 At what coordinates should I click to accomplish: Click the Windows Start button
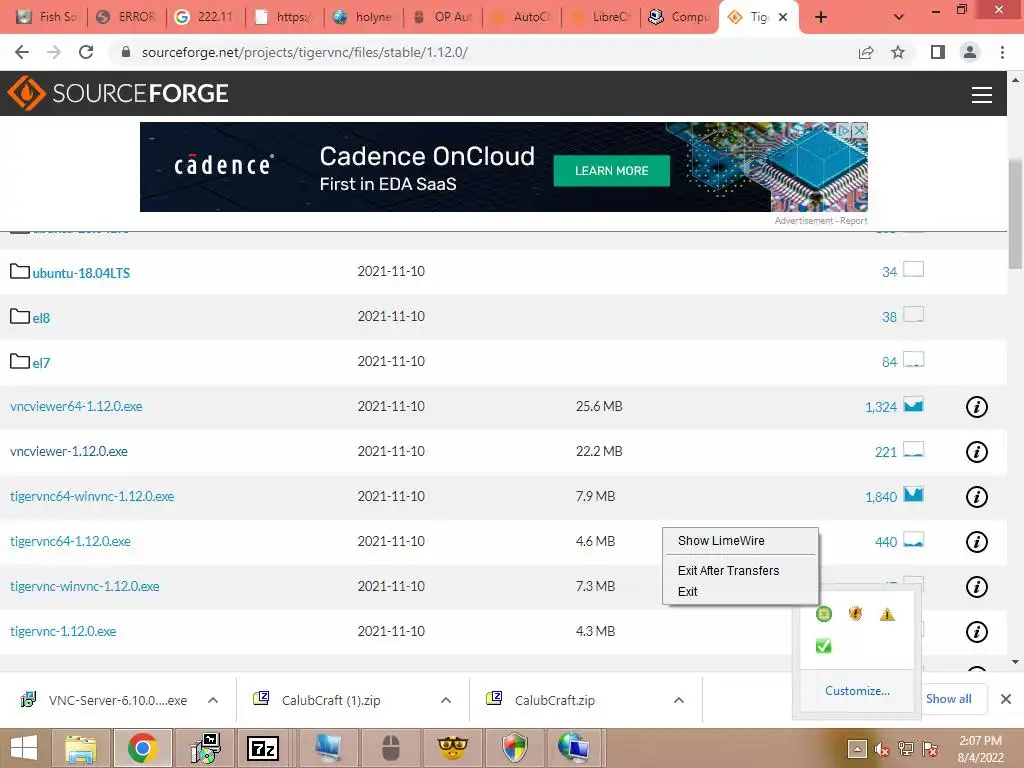tap(24, 748)
